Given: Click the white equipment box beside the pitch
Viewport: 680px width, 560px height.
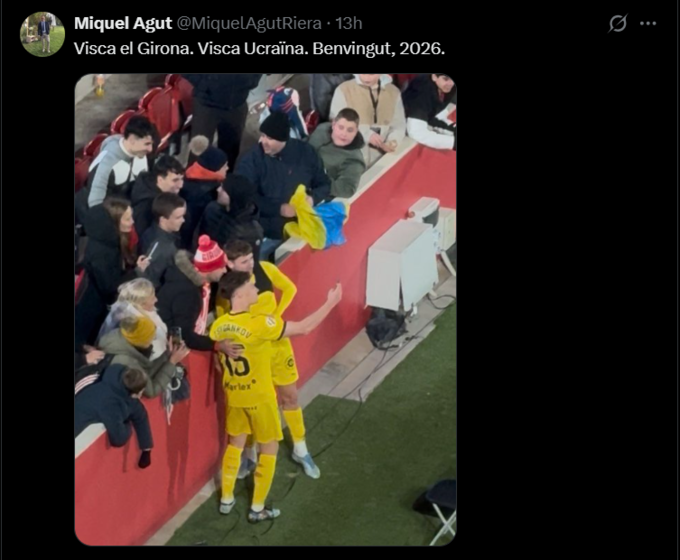Looking at the screenshot, I should coord(402,265).
